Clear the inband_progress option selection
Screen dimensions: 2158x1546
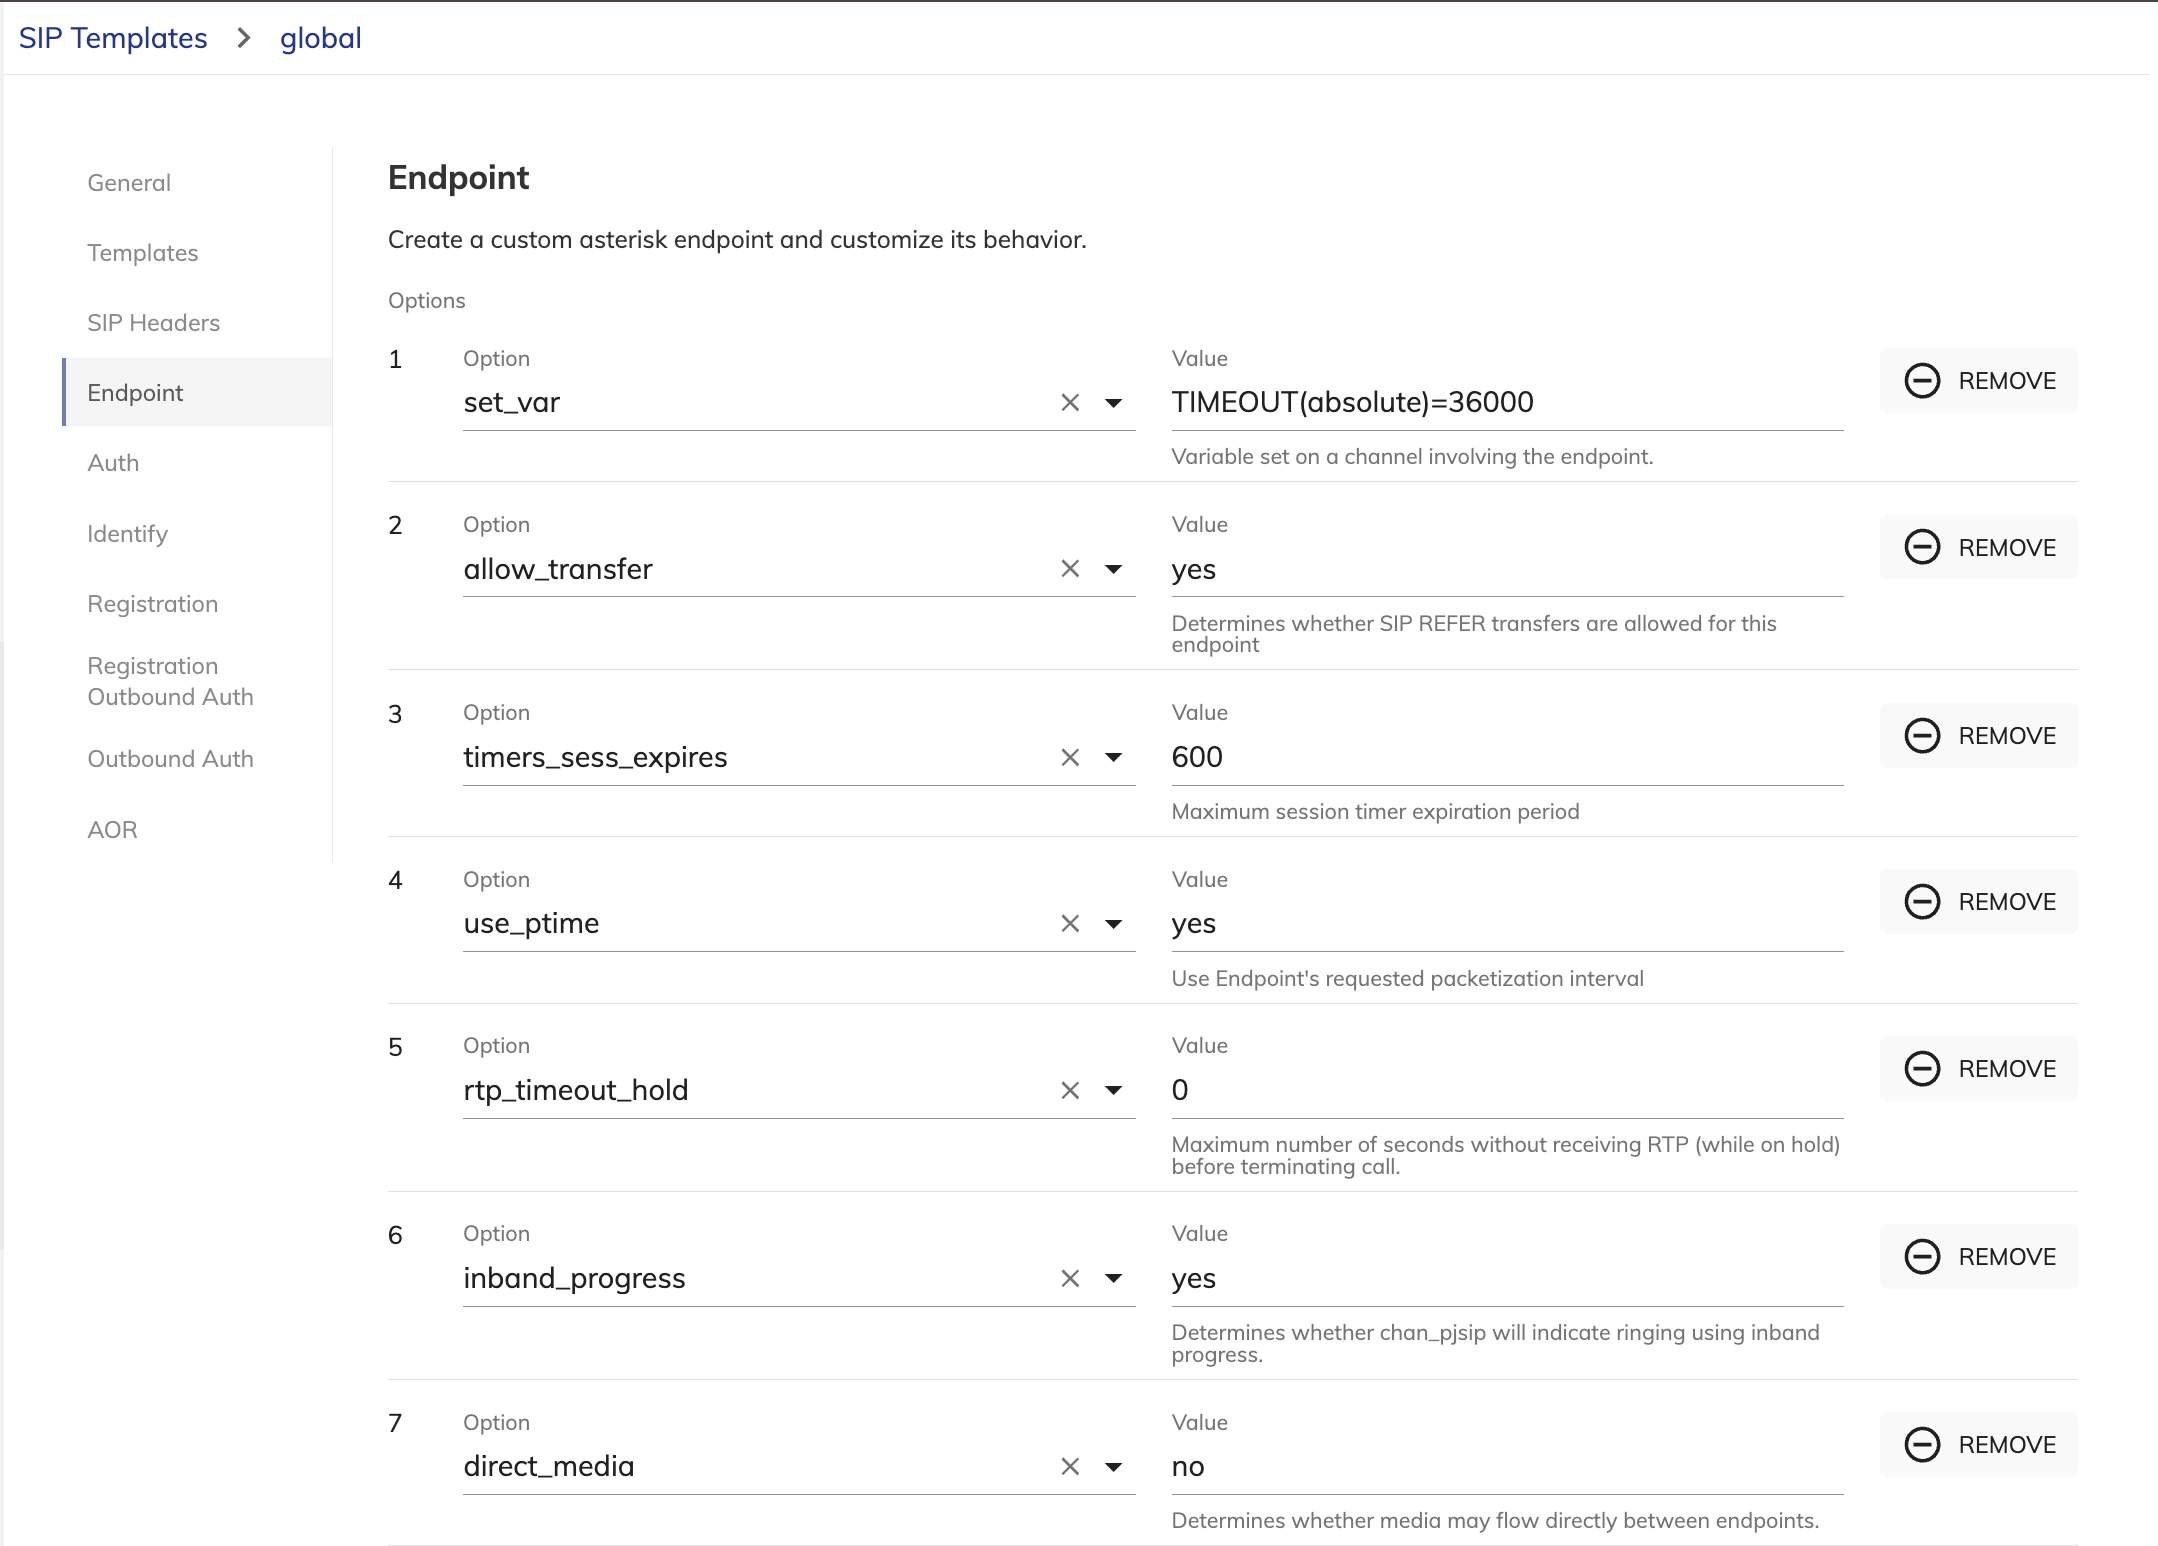pyautogui.click(x=1070, y=1278)
